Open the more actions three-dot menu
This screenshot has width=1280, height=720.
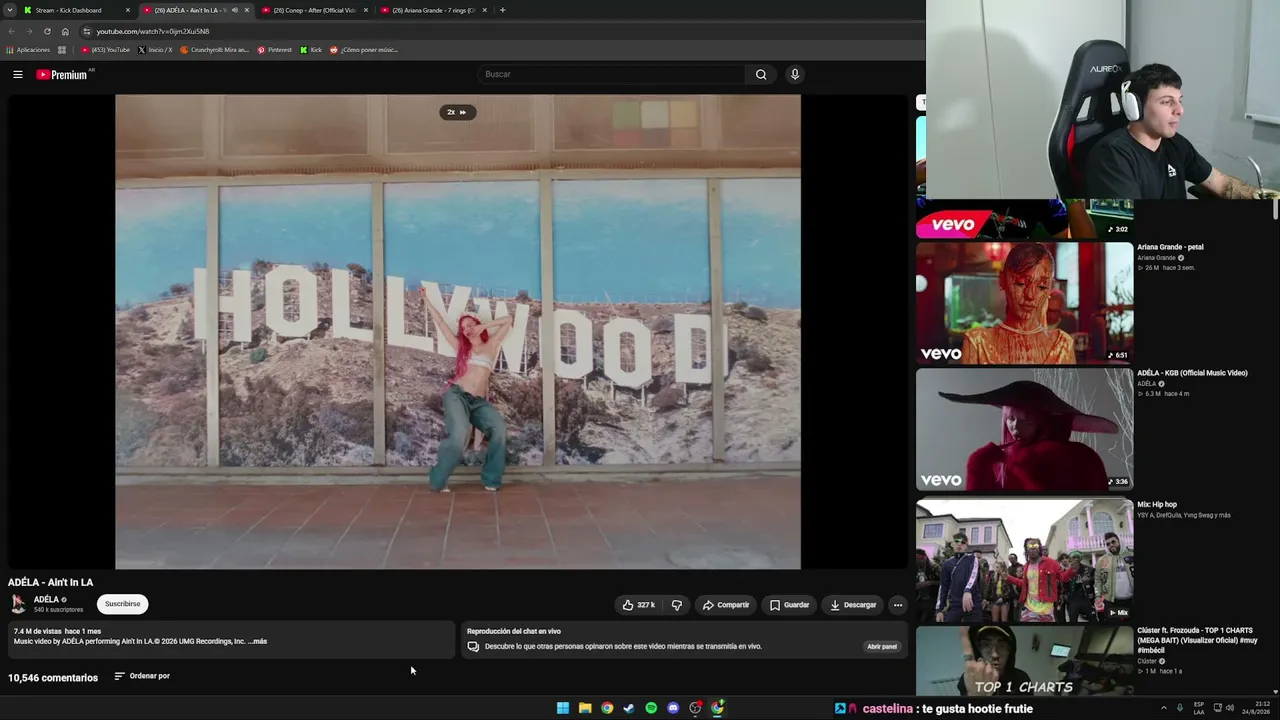coord(898,605)
